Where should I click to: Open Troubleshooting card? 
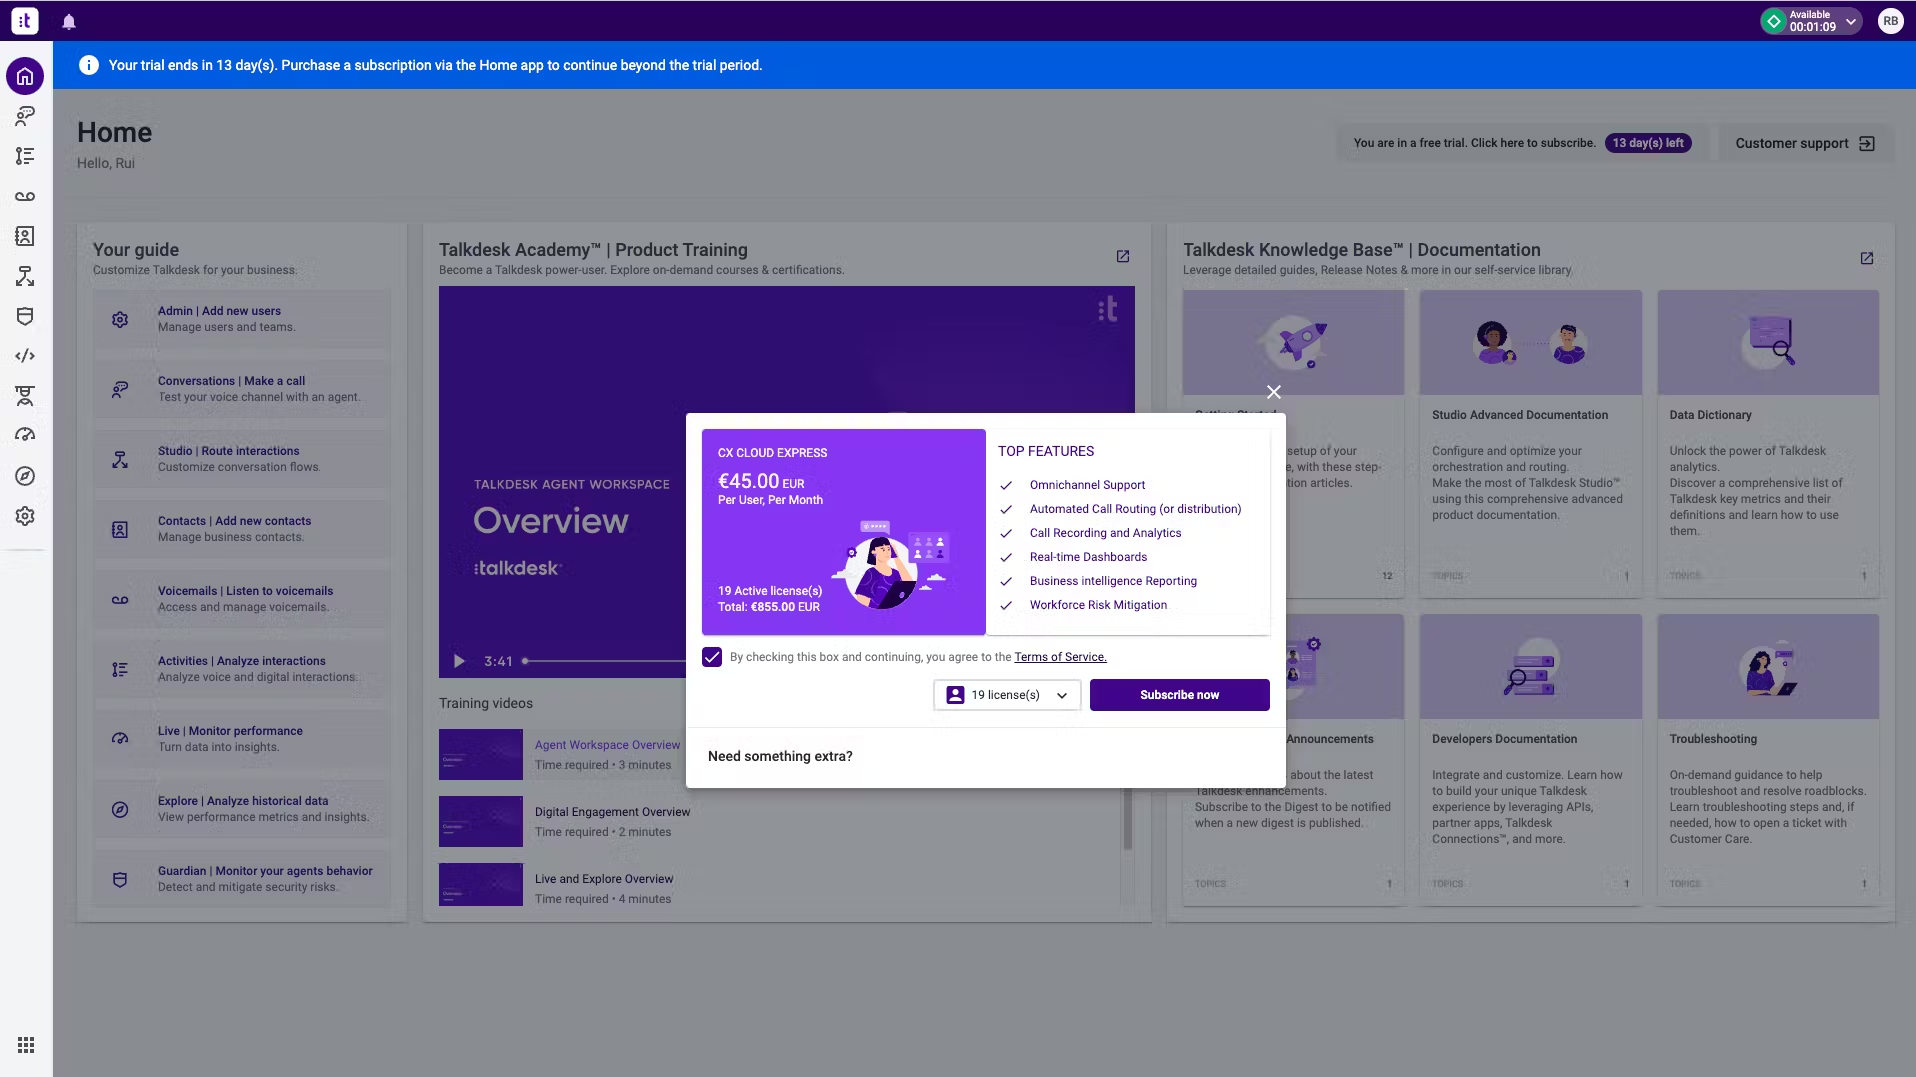tap(1767, 759)
